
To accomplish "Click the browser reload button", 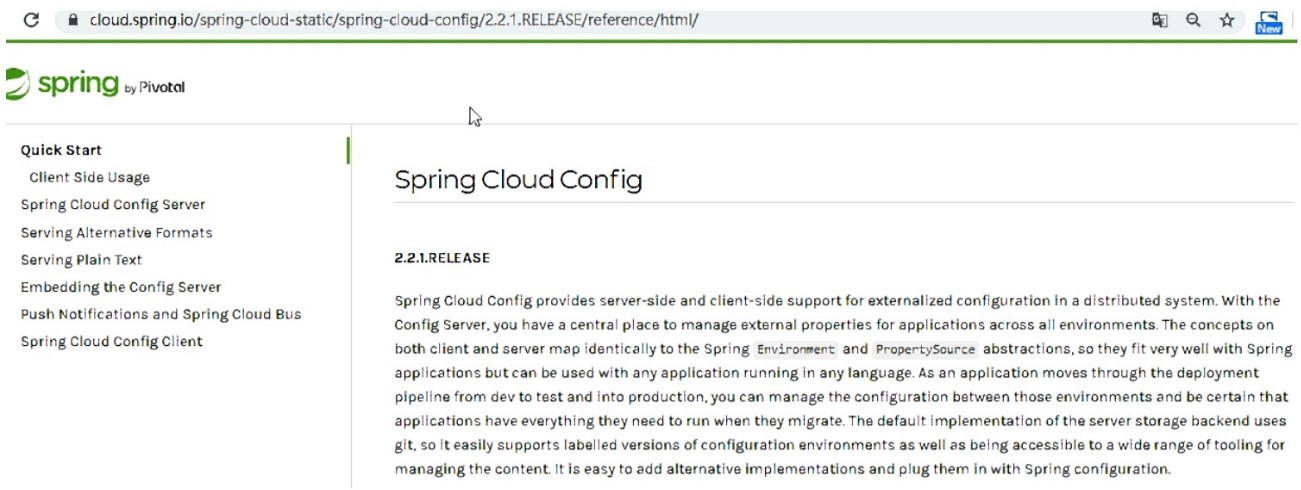I will [x=31, y=20].
